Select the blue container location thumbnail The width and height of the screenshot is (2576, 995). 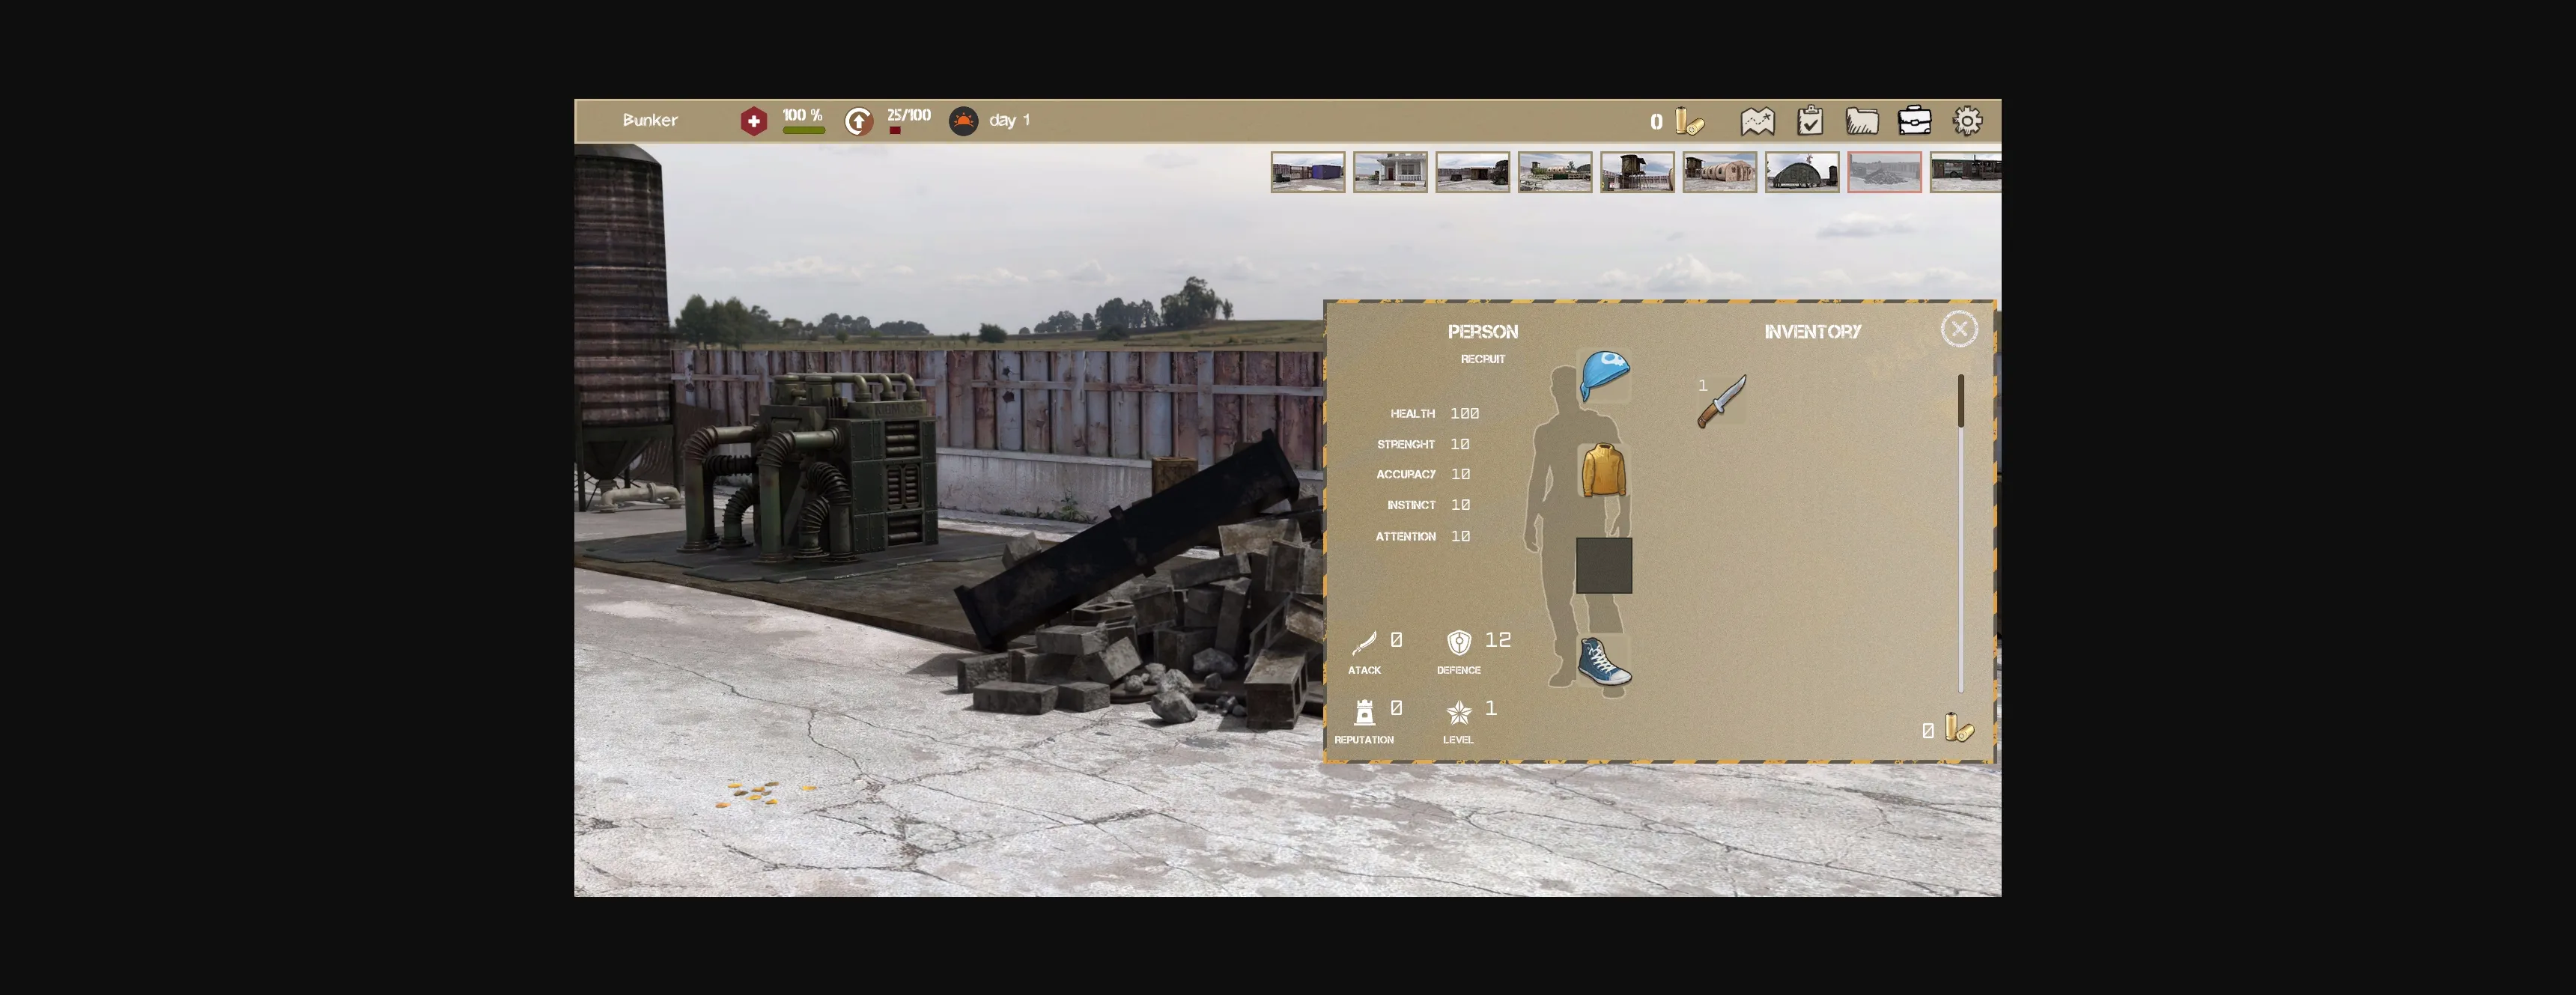coord(1307,172)
